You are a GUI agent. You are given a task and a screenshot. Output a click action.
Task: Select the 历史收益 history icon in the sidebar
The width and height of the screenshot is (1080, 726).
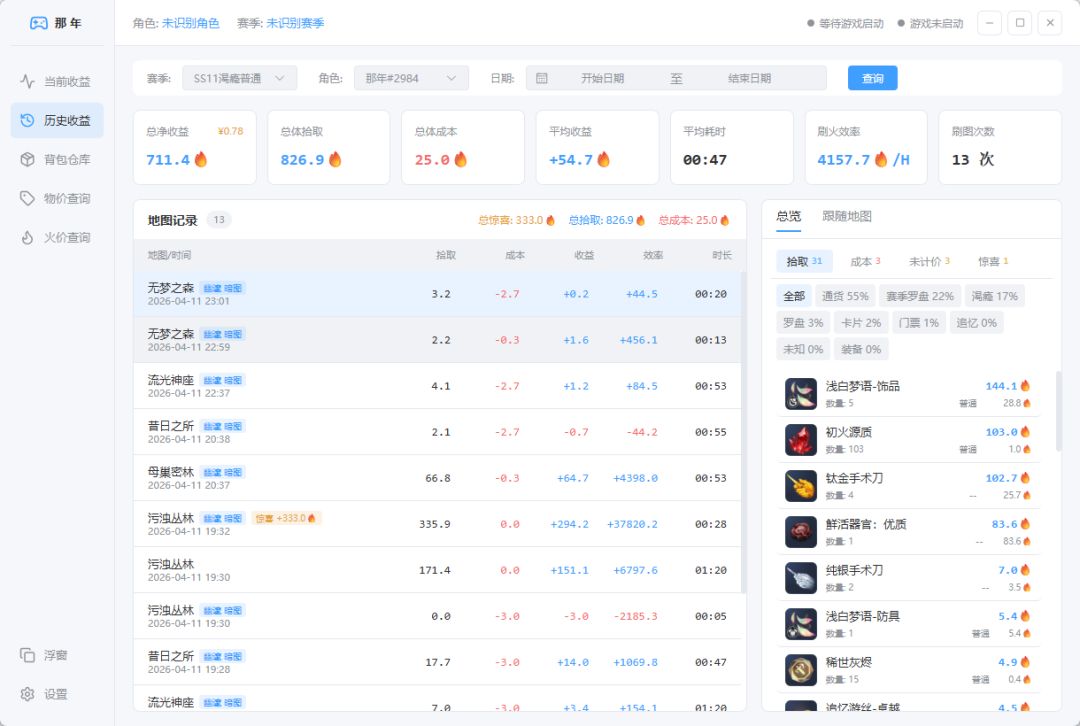27,121
